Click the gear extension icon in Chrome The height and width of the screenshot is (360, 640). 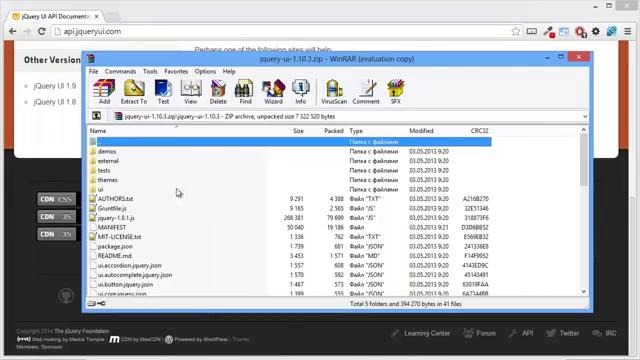click(596, 31)
